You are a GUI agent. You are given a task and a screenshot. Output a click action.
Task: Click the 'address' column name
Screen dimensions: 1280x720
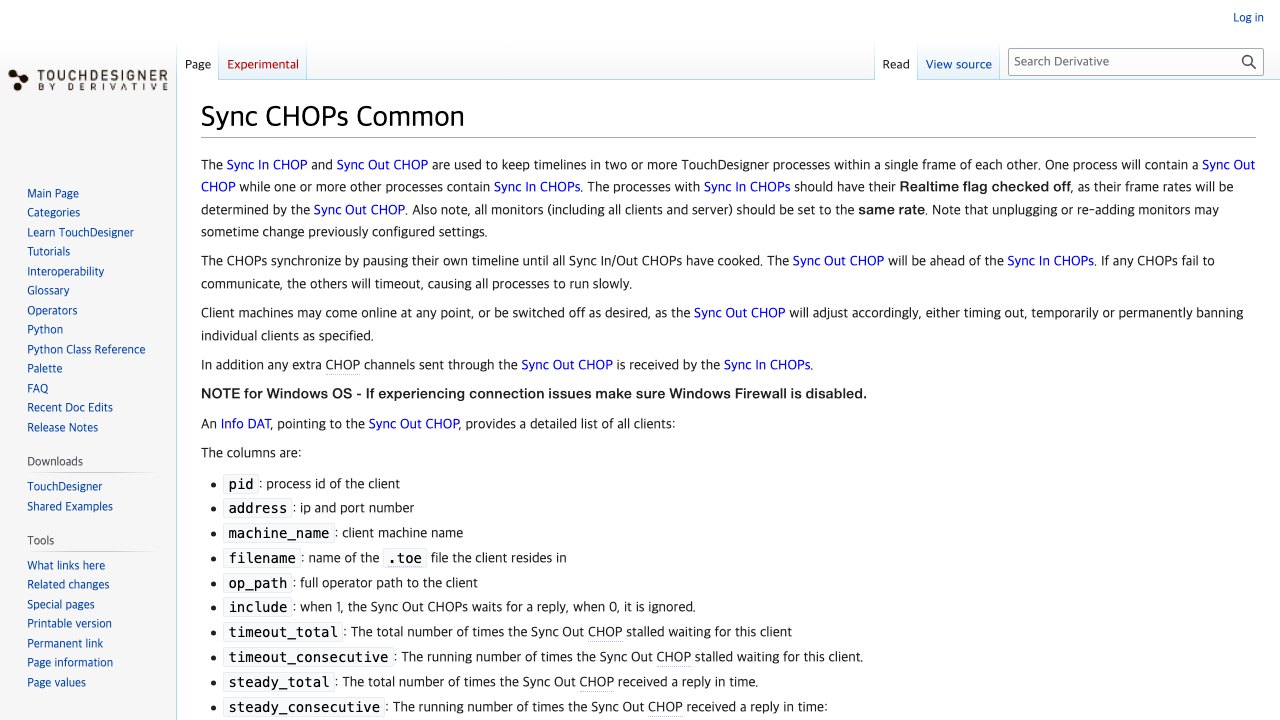click(258, 508)
